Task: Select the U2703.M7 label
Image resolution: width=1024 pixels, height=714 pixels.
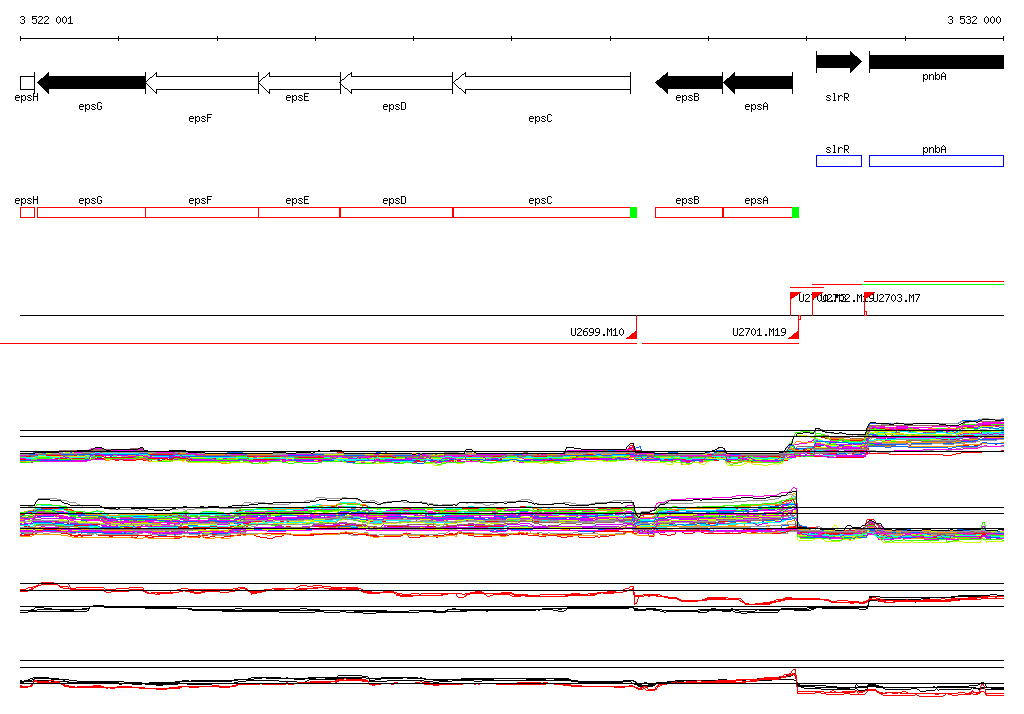Action: [897, 298]
